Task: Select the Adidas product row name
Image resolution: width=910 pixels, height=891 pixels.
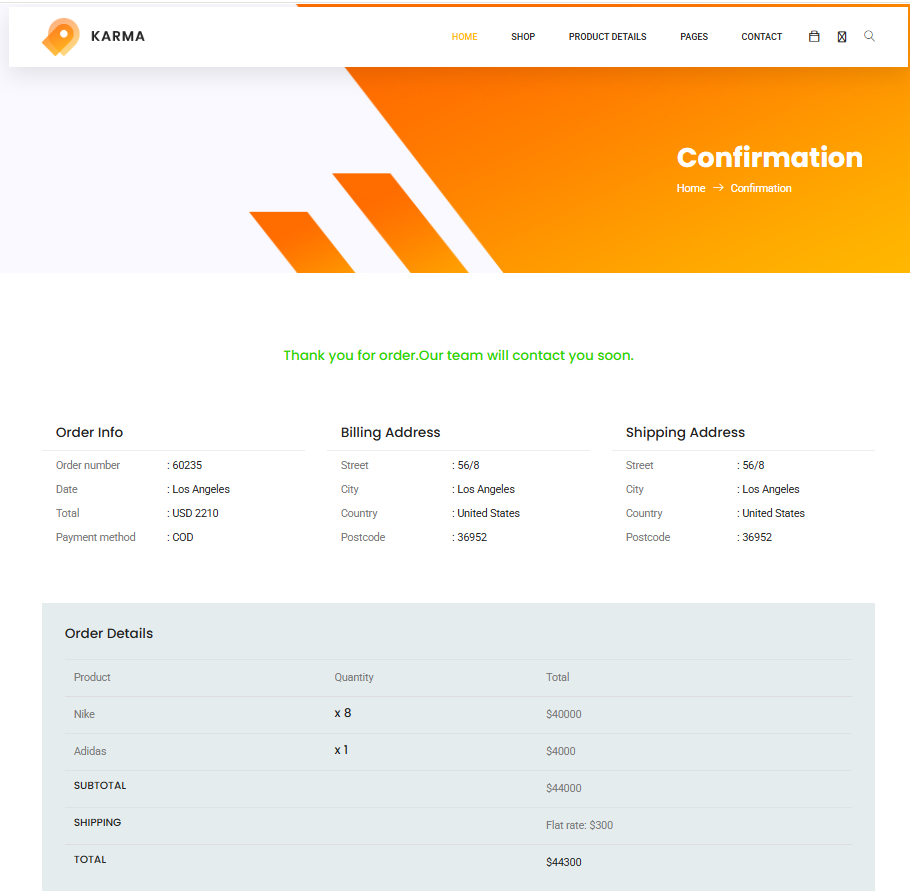Action: (x=90, y=751)
